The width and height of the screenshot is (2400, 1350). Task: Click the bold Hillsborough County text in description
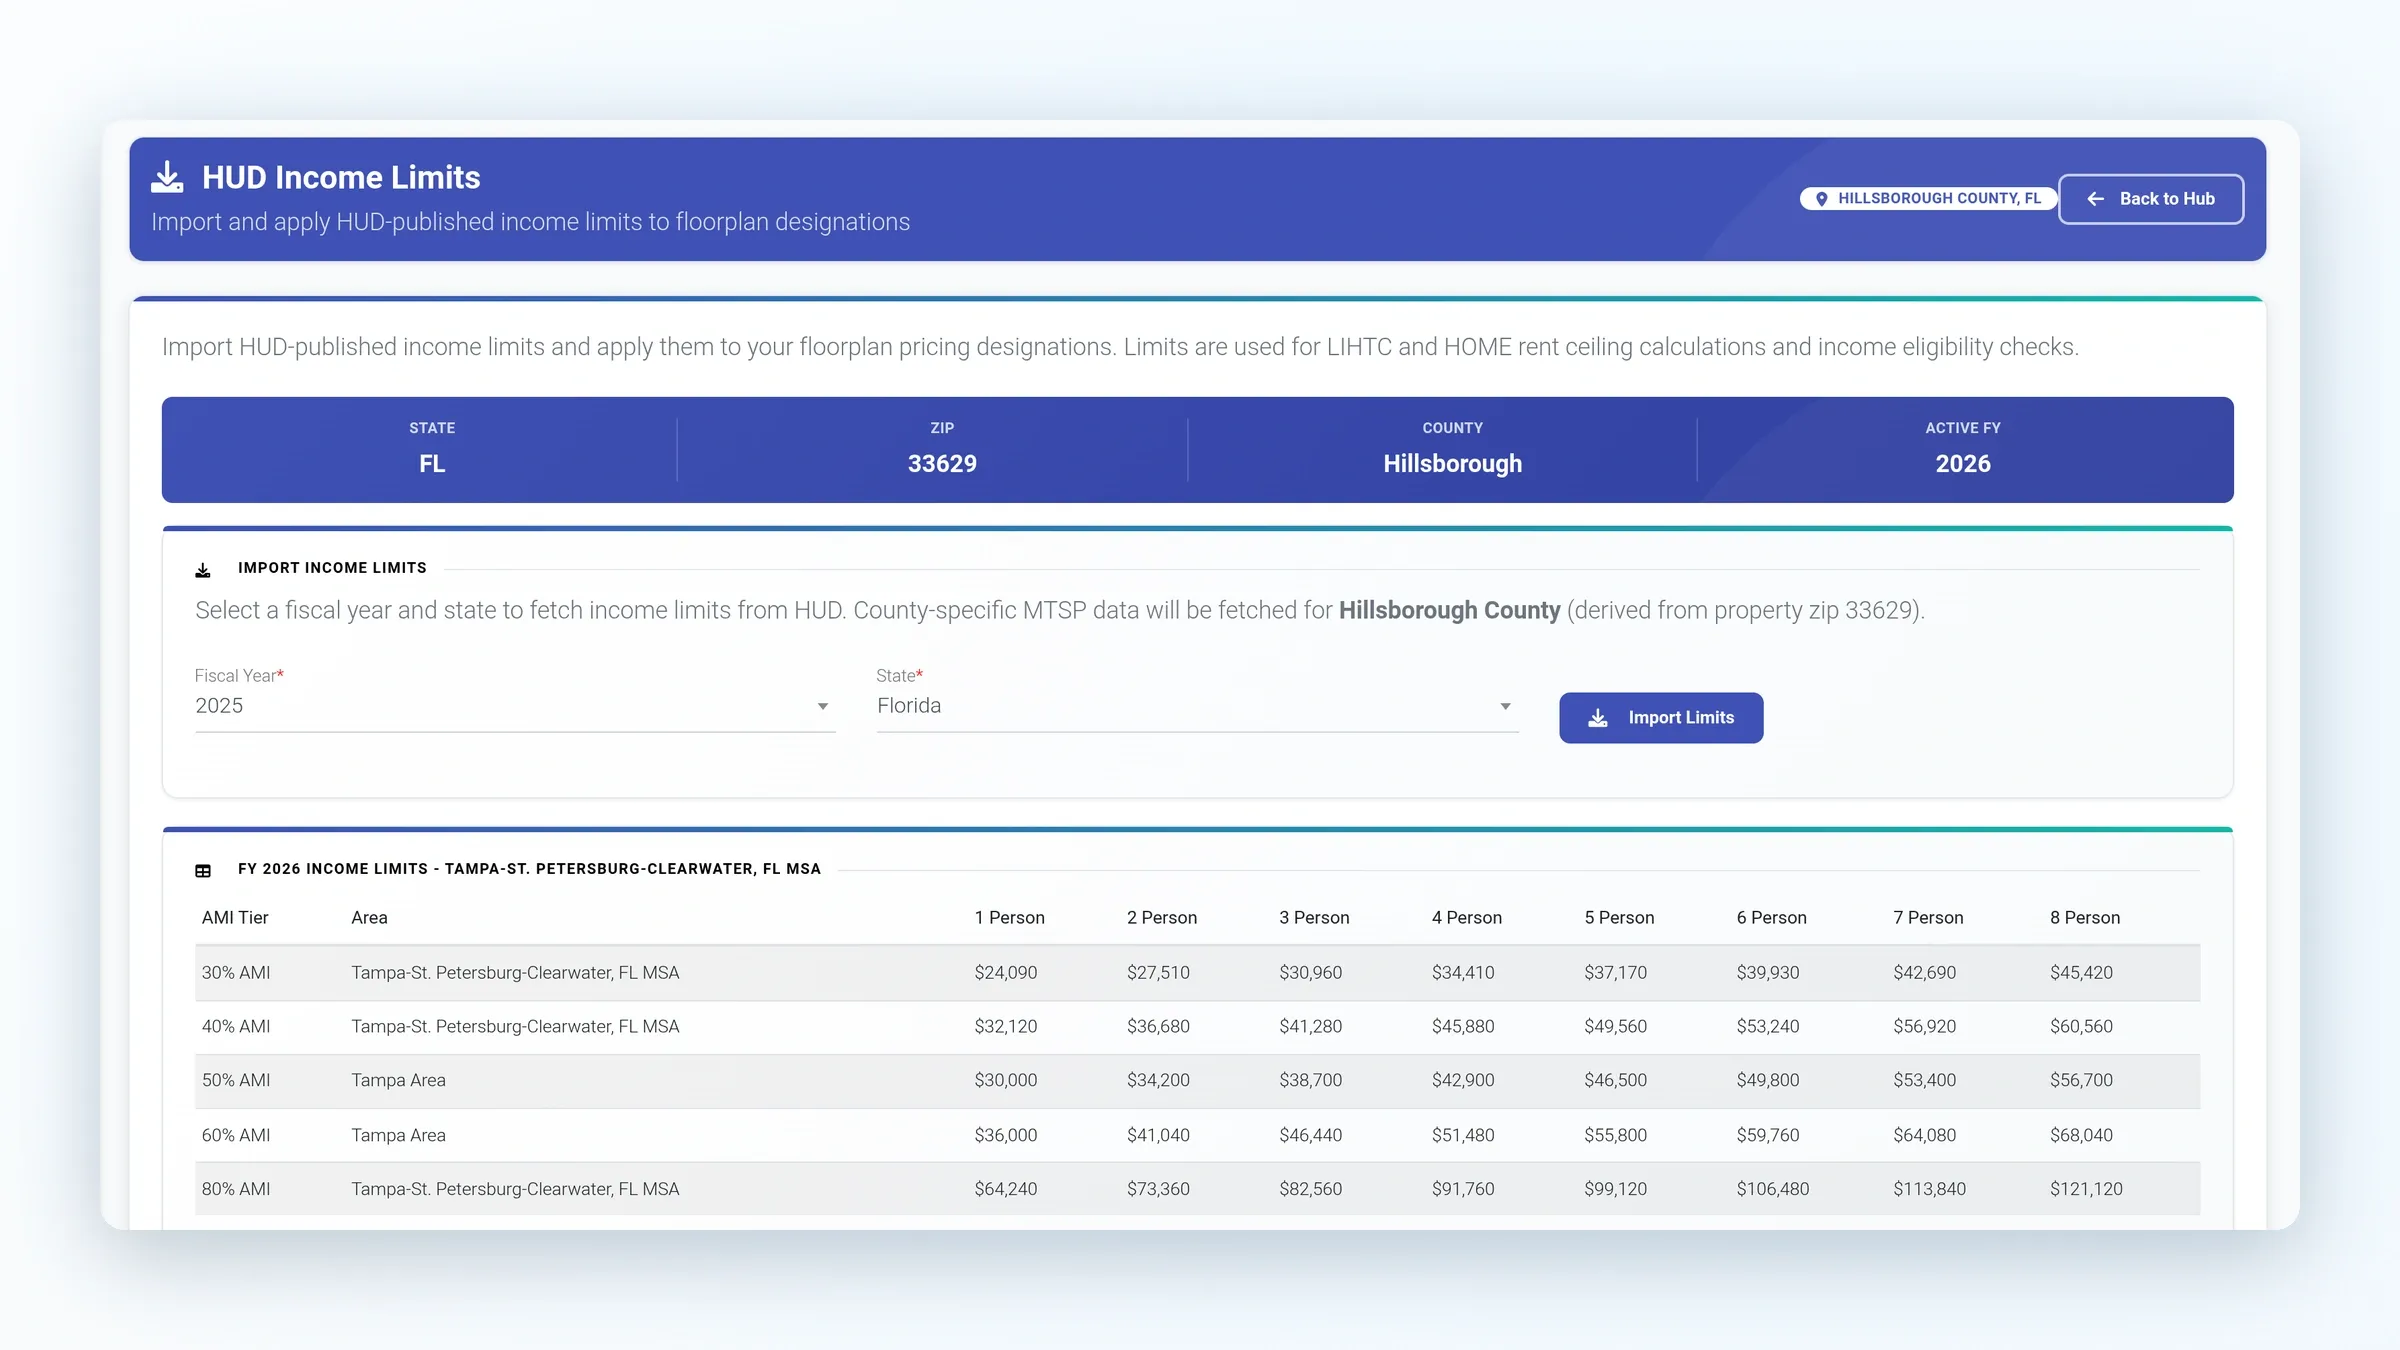click(x=1449, y=611)
